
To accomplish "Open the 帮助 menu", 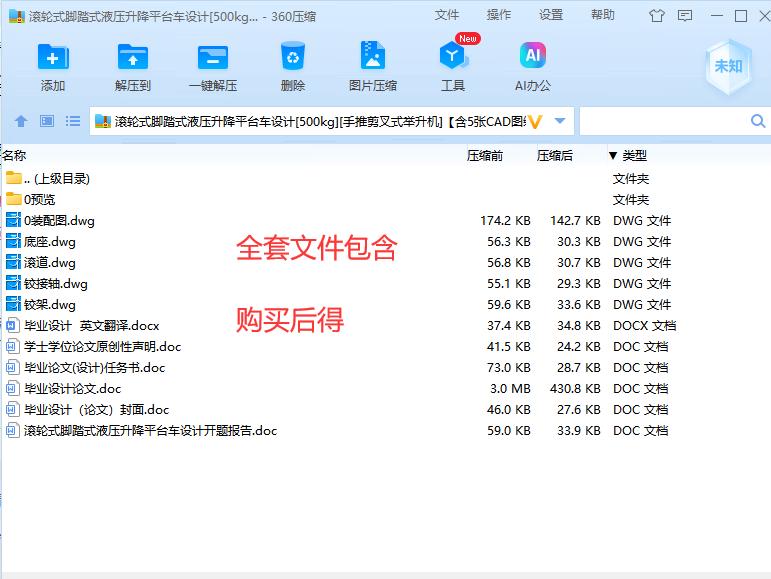I will point(603,15).
